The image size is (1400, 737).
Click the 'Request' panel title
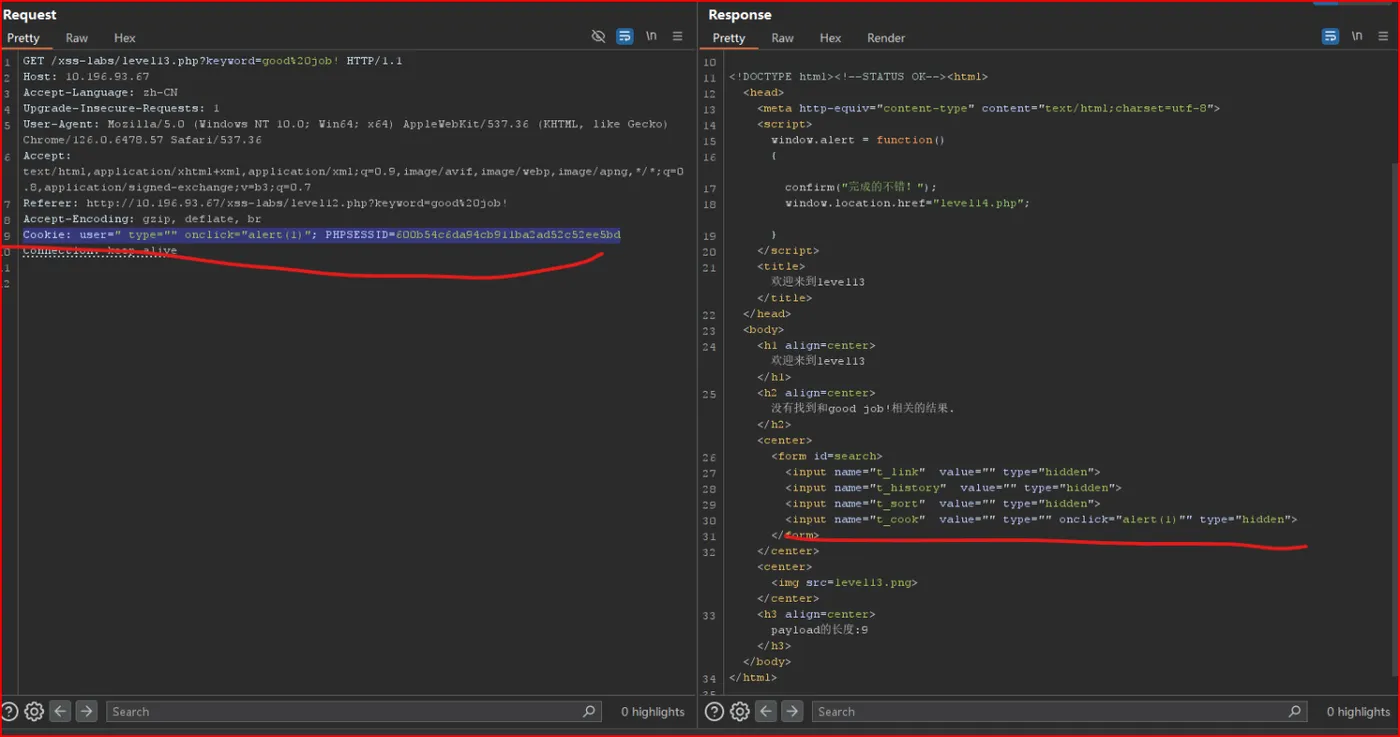click(x=30, y=15)
